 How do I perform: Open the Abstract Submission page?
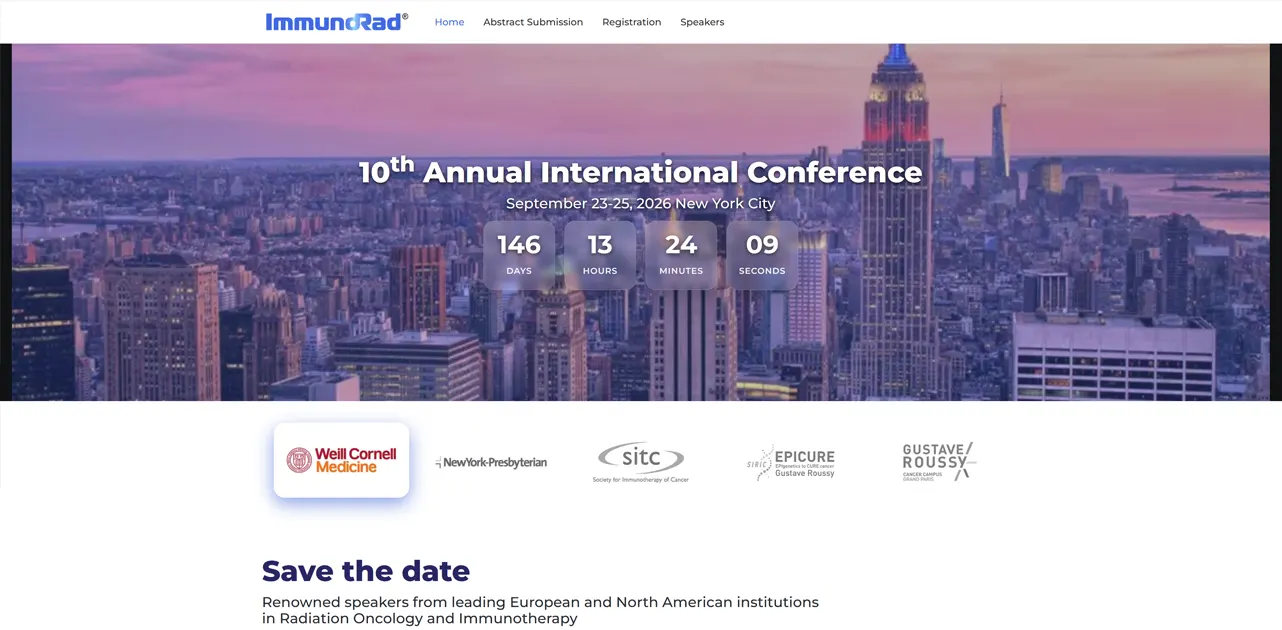click(x=532, y=22)
